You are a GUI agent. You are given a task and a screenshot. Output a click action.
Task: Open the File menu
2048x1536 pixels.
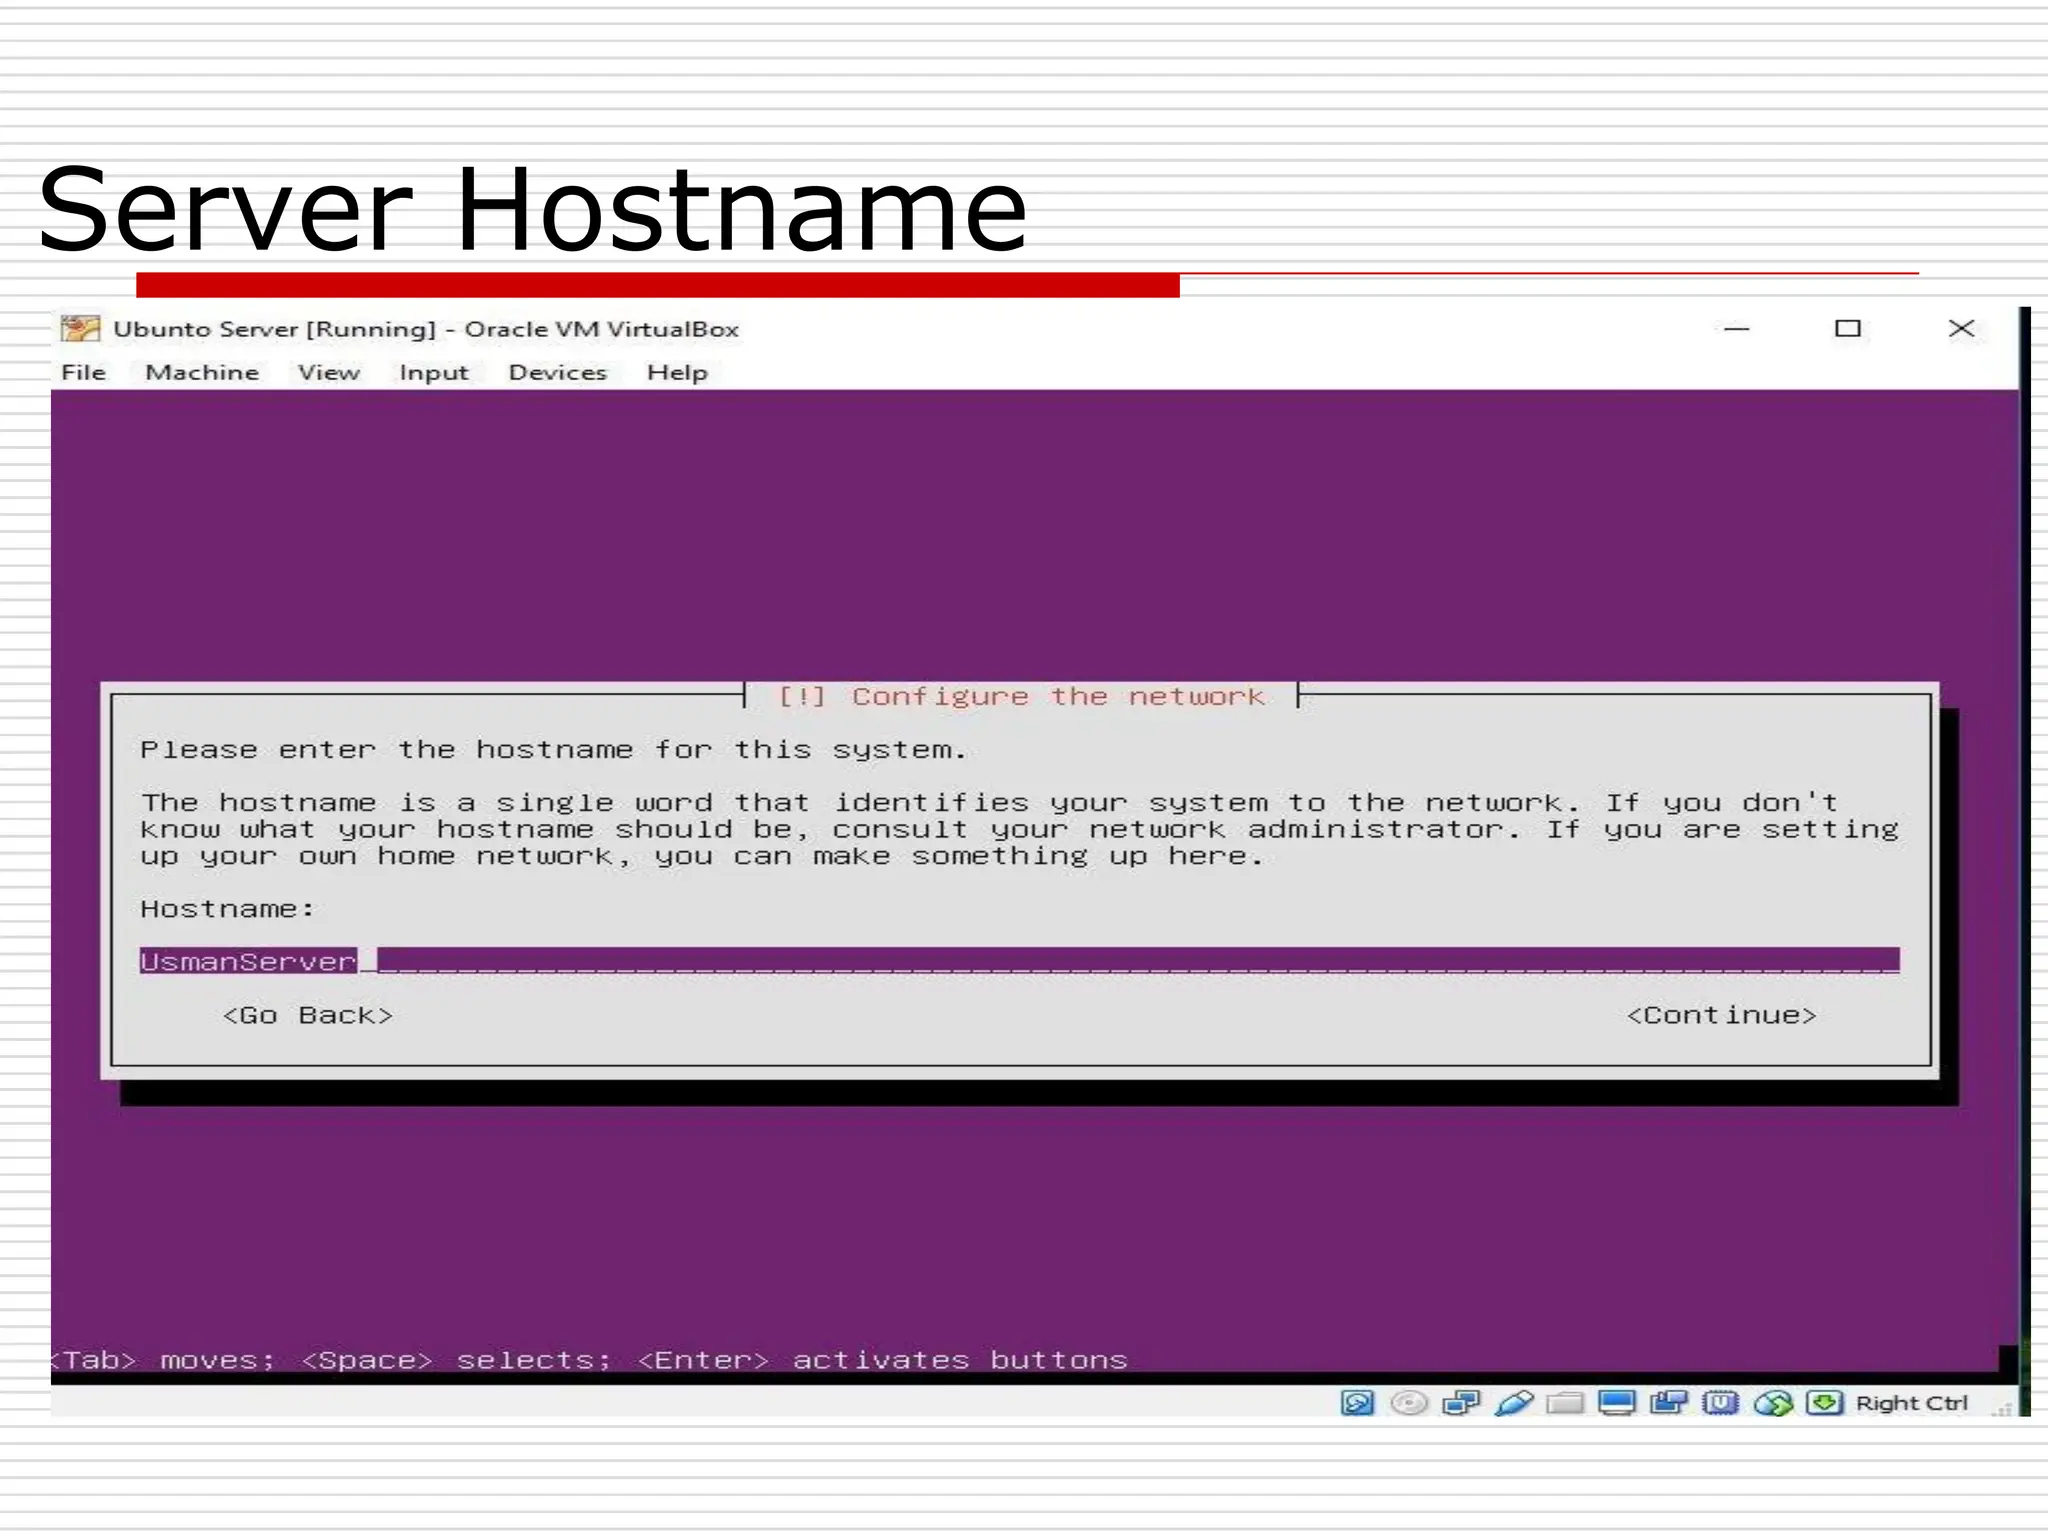click(83, 372)
